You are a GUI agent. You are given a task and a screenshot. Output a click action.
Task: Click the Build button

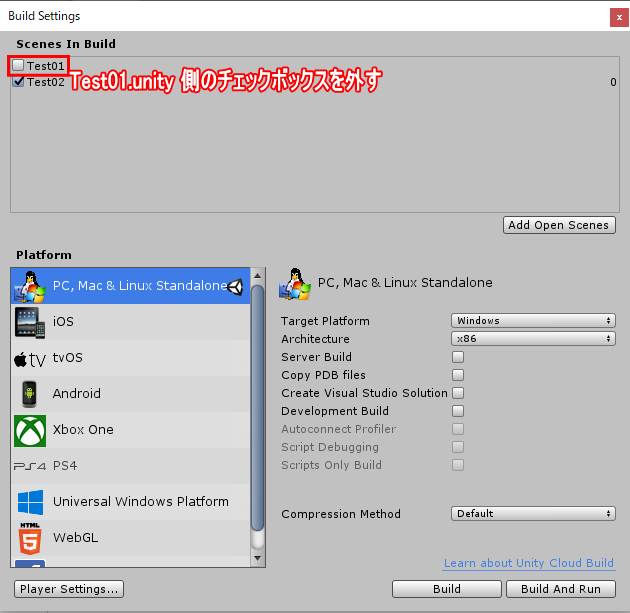coord(447,589)
